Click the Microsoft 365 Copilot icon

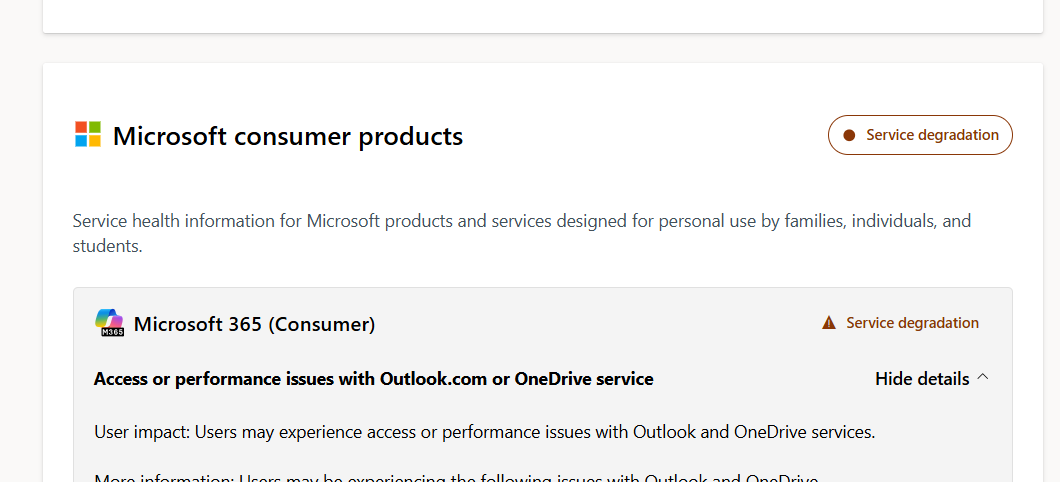tap(109, 319)
